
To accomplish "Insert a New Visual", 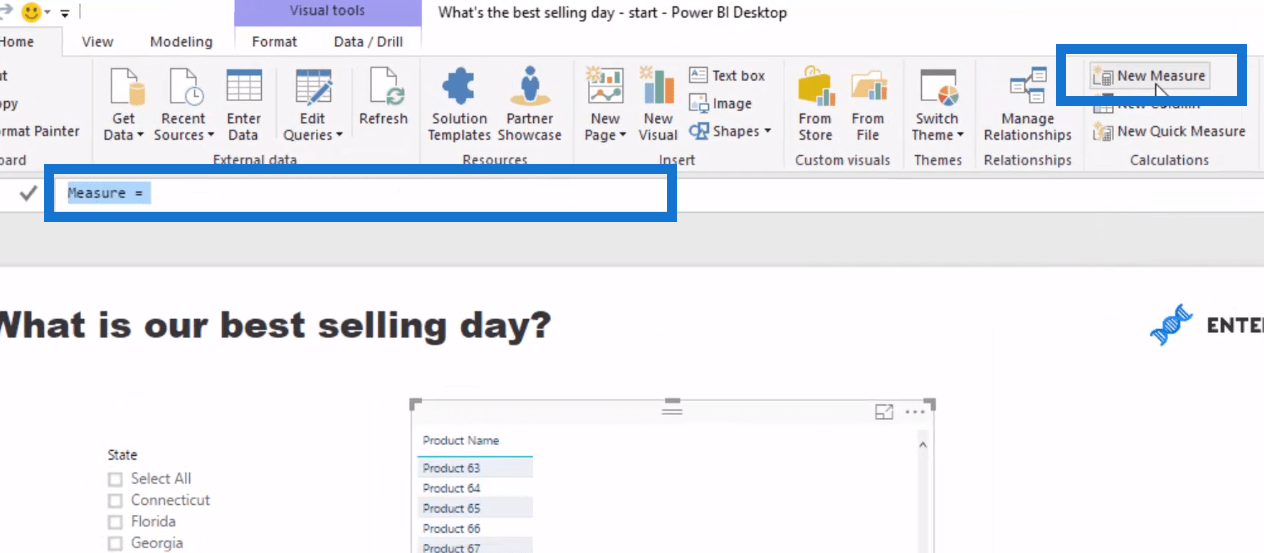I will click(x=658, y=105).
